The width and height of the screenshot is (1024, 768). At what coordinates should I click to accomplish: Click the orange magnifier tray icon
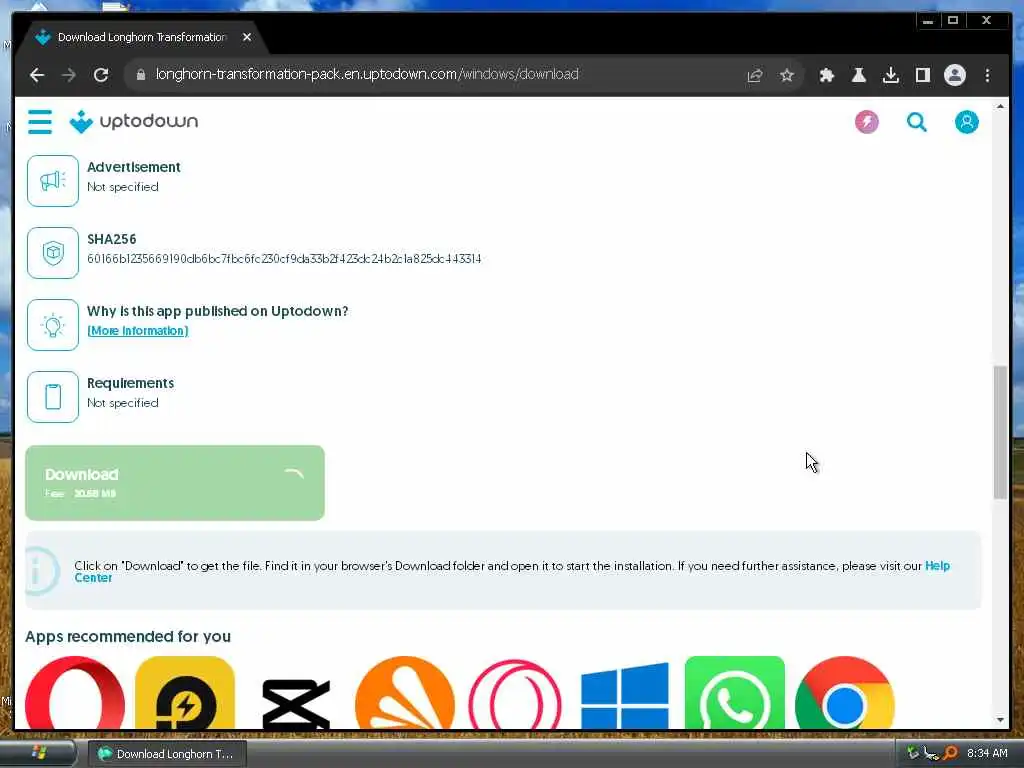950,753
